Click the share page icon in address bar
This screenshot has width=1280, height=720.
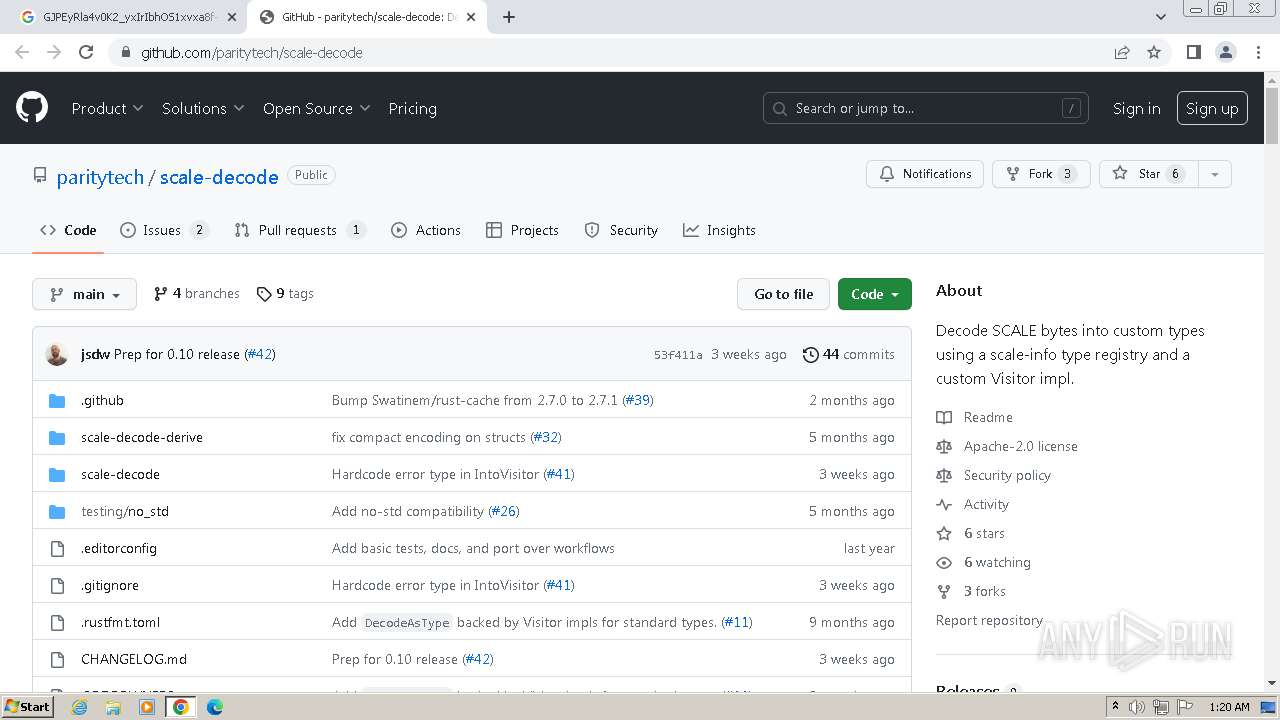pyautogui.click(x=1122, y=52)
